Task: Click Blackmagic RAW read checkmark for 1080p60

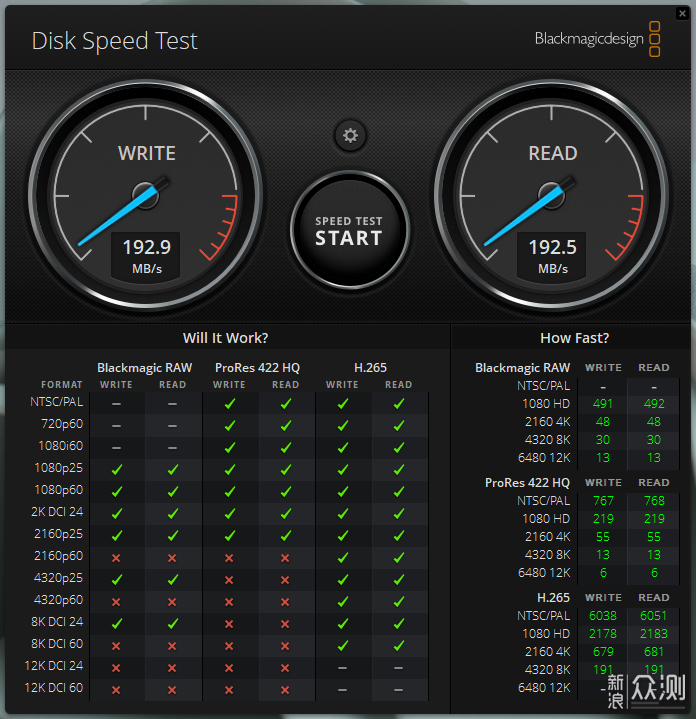Action: [x=173, y=492]
